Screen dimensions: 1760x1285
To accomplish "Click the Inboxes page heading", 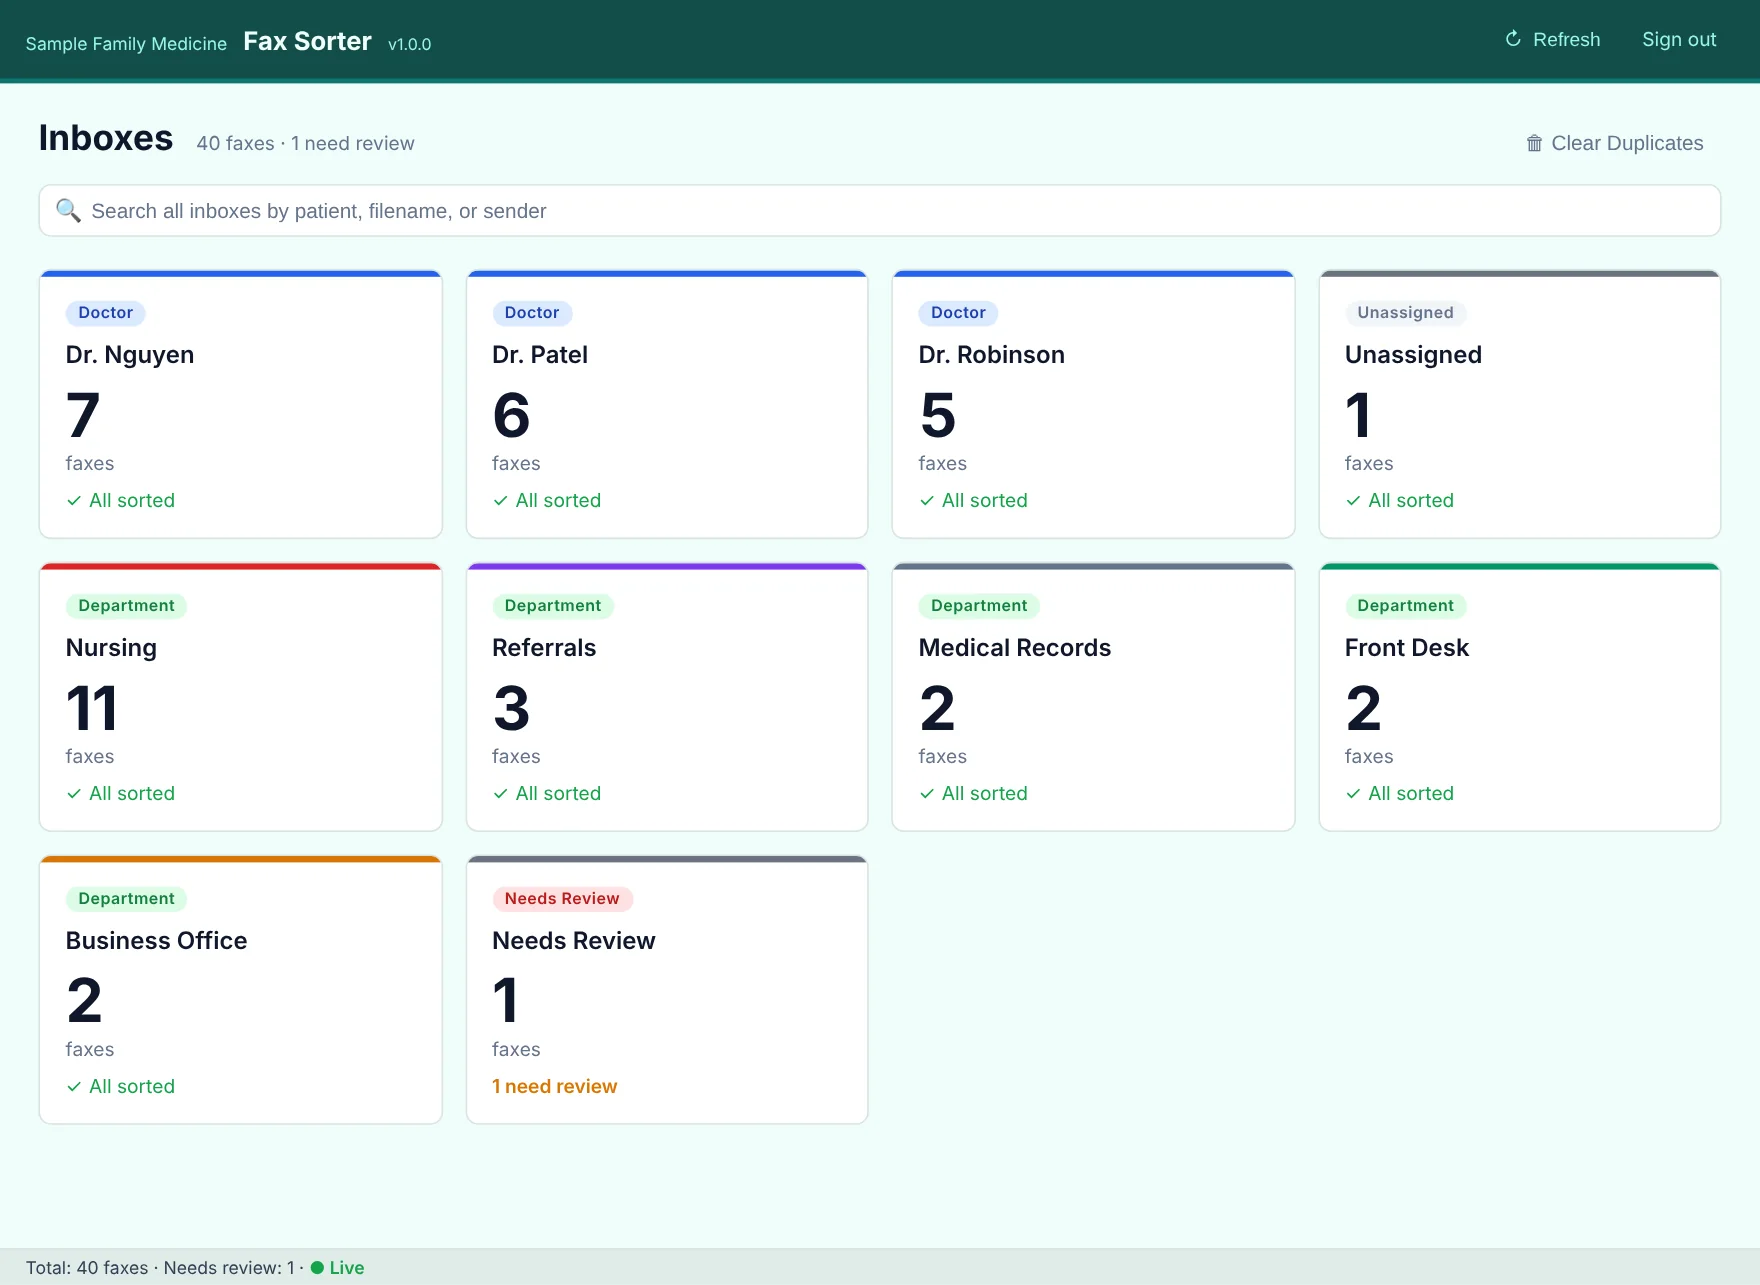I will pos(106,138).
